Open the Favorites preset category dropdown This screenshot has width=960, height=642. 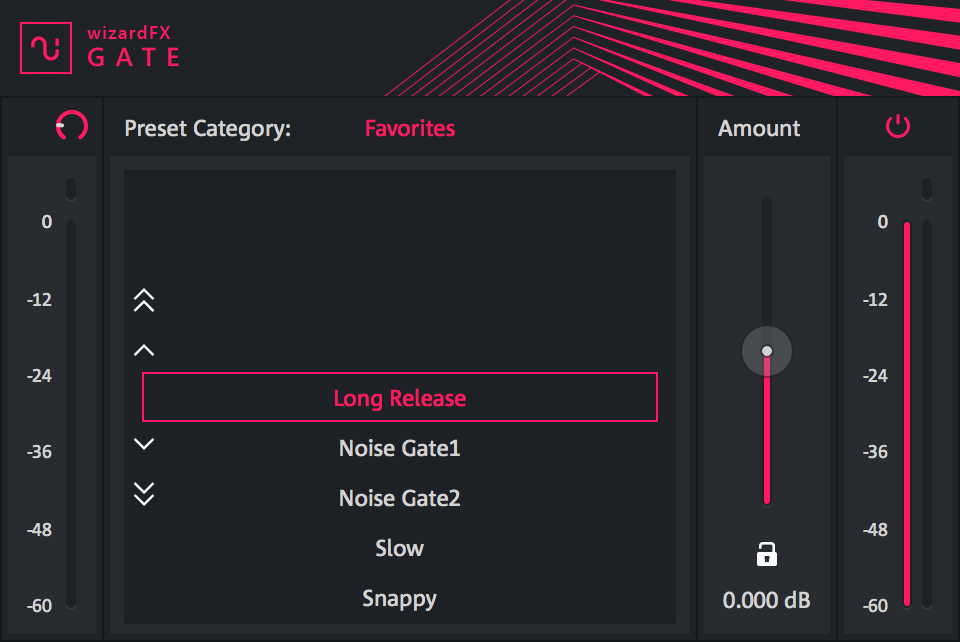pyautogui.click(x=409, y=128)
